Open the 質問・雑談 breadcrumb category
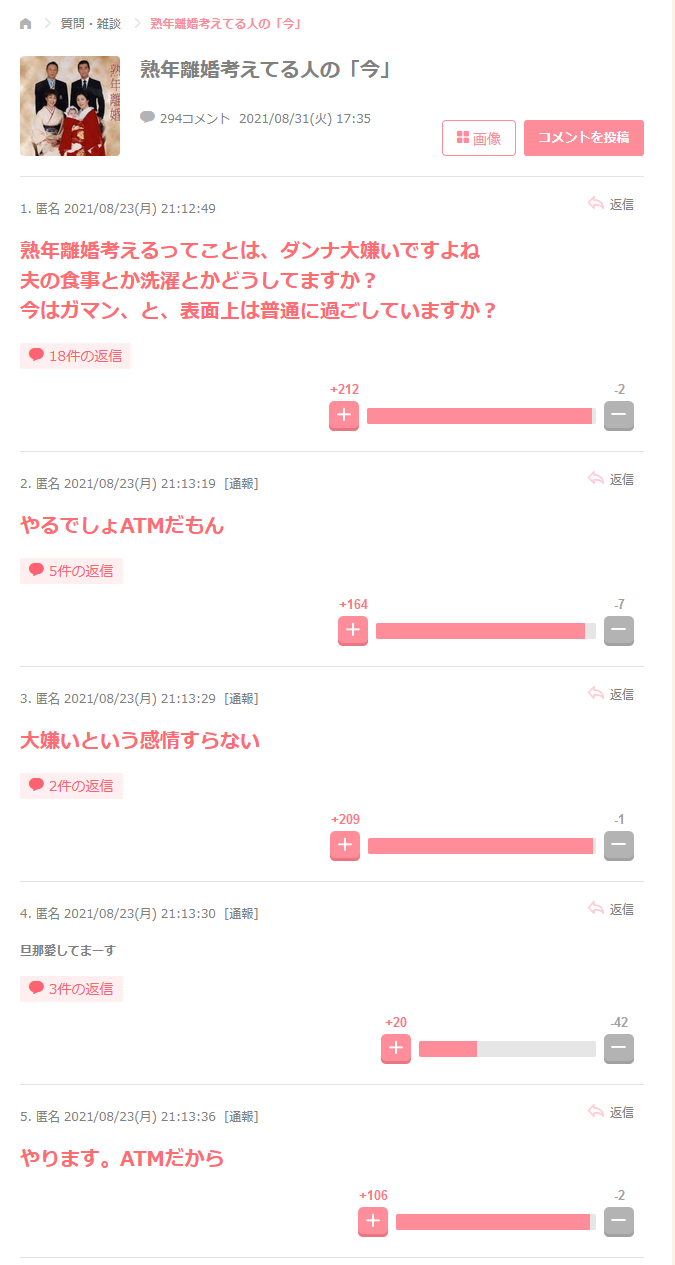Screen dimensions: 675x1265 (x=91, y=24)
